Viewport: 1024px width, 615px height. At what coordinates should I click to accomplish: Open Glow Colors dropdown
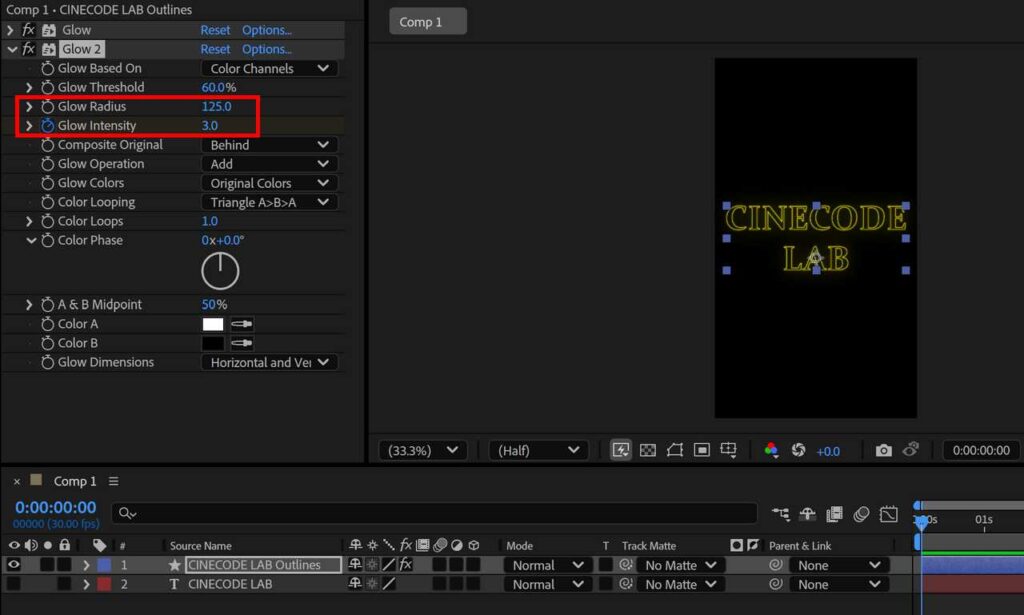coord(269,183)
